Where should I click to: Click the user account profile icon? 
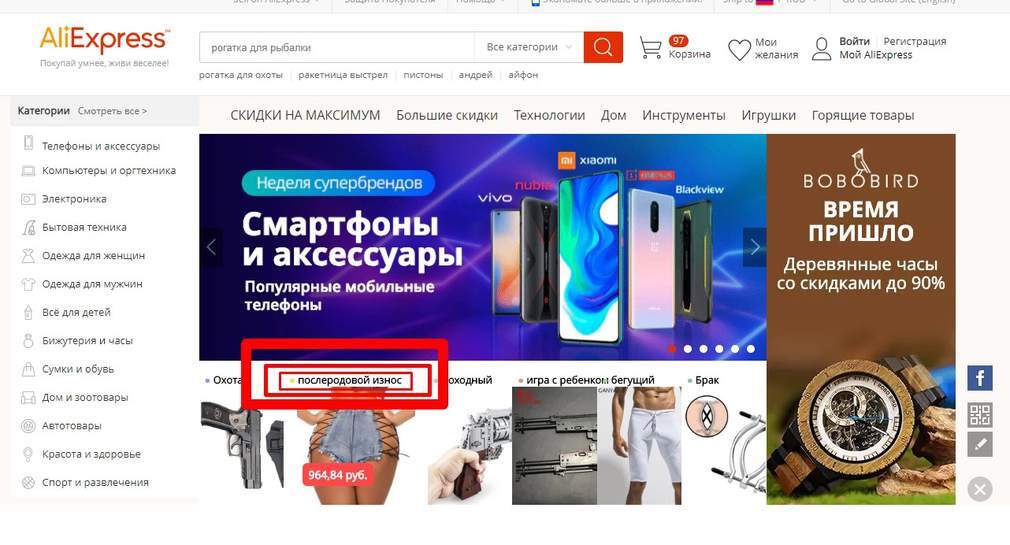[821, 48]
